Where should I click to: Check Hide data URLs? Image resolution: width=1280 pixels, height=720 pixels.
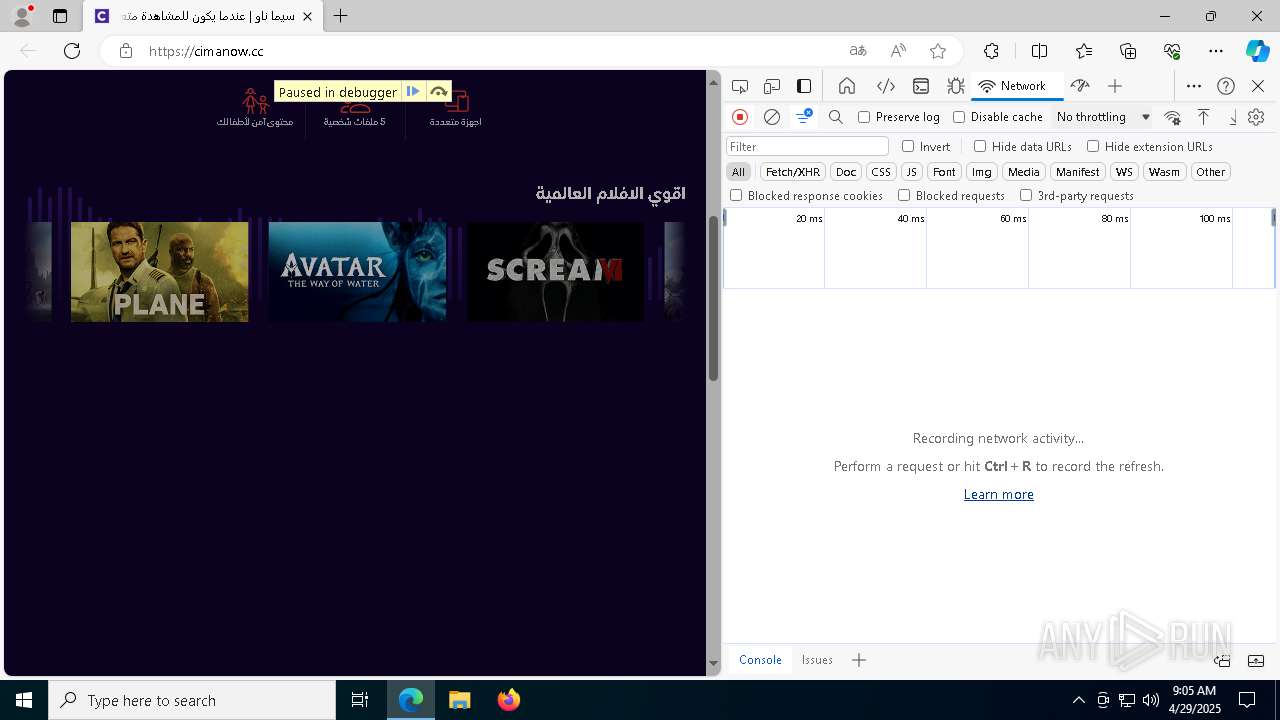(x=980, y=146)
